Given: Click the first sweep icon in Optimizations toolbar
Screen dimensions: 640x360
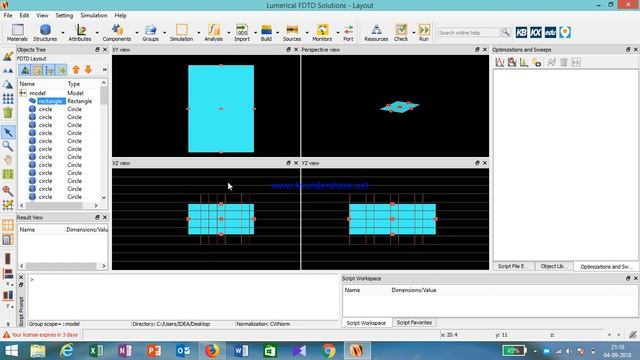Looking at the screenshot, I should tap(500, 62).
